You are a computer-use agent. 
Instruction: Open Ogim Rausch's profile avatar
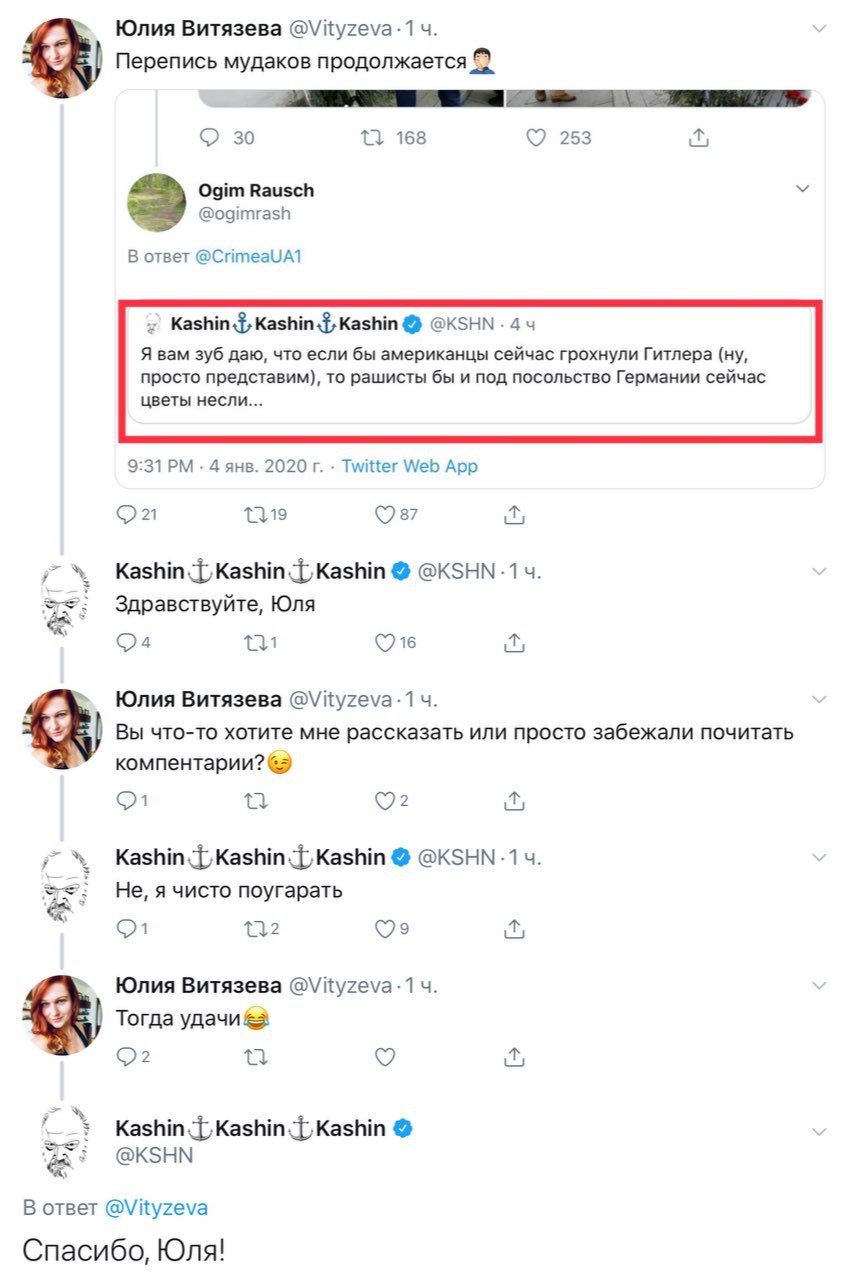tap(157, 202)
